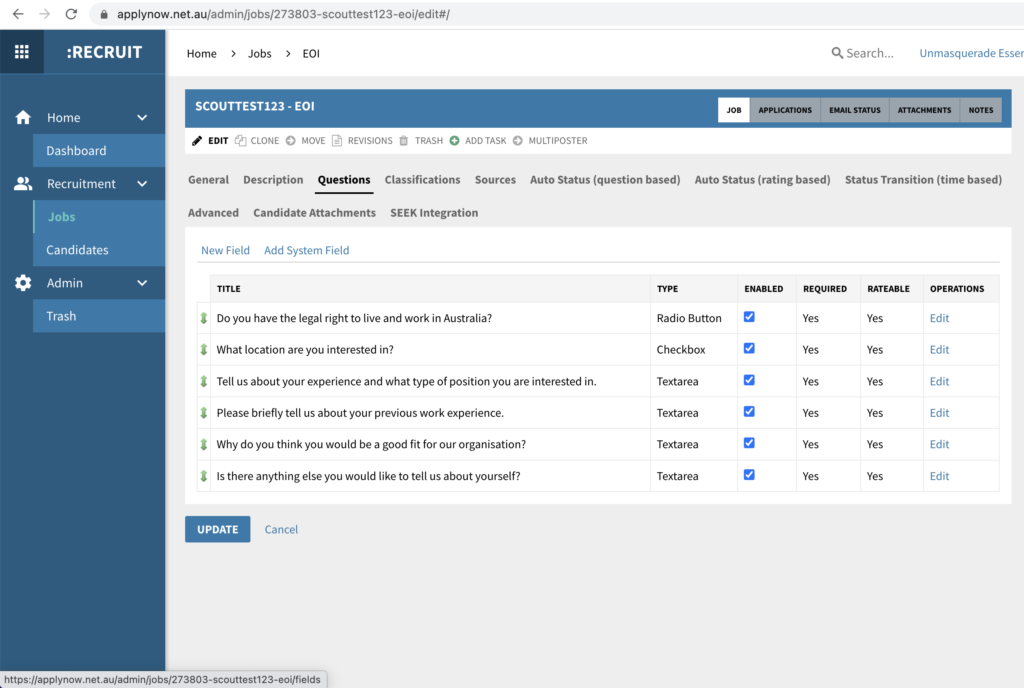Click the Cancel link
Viewport: 1024px width, 688px height.
click(x=281, y=529)
